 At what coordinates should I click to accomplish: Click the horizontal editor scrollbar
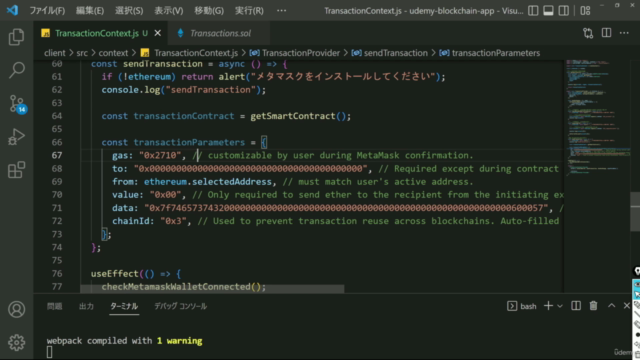[x=212, y=289]
